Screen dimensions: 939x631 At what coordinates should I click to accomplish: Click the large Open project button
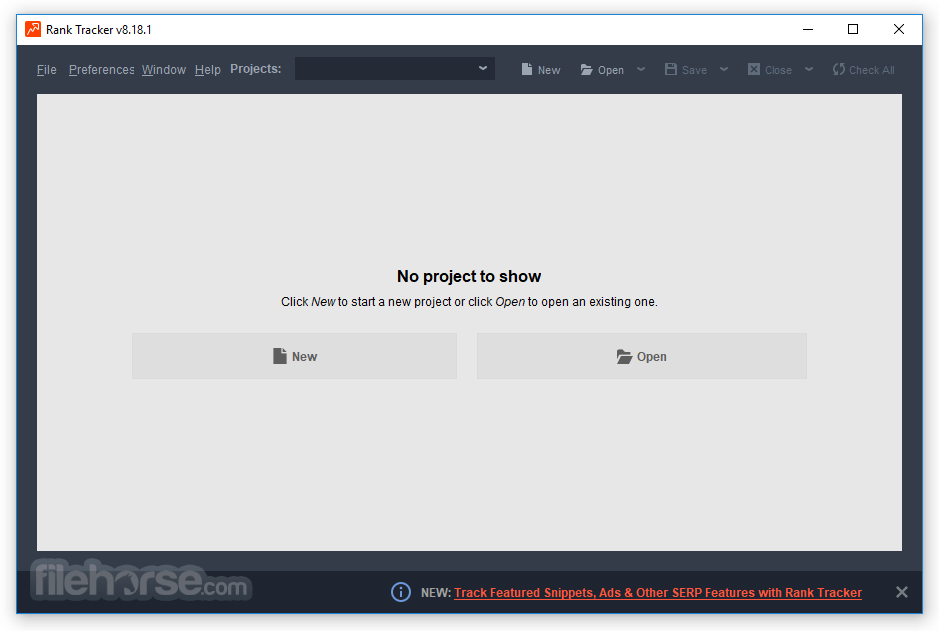click(641, 356)
